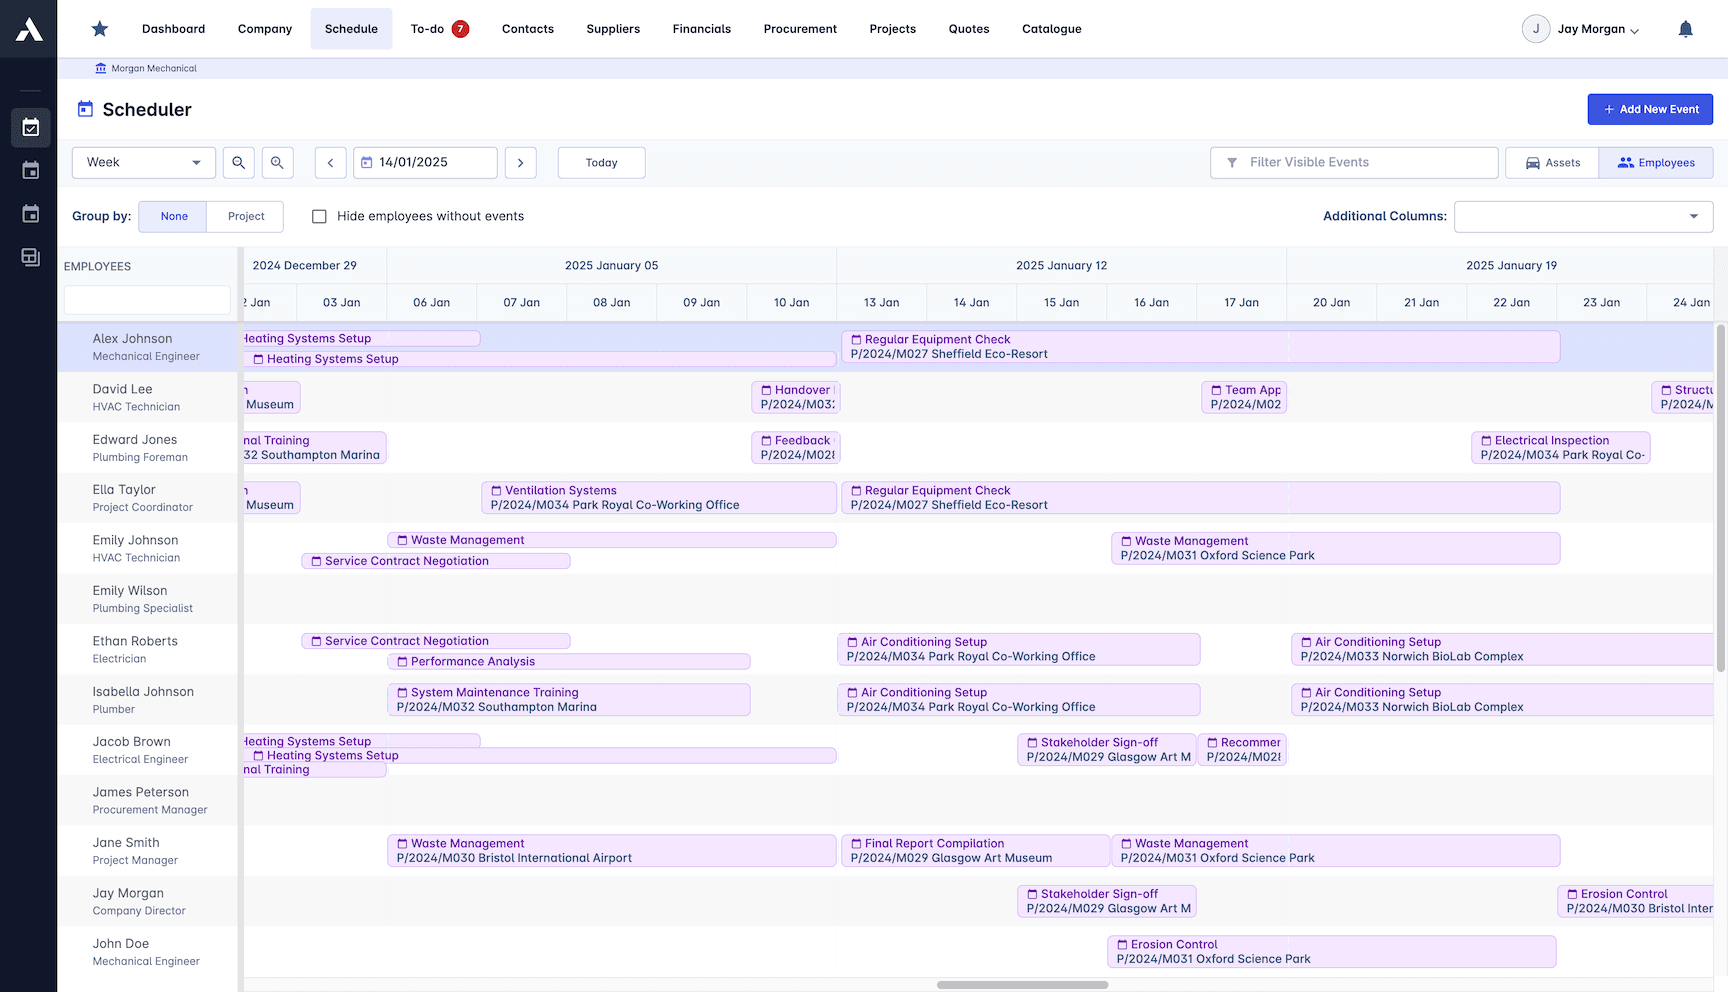Open the Jay Morgan profile menu
Viewport: 1728px width, 992px height.
tap(1581, 28)
